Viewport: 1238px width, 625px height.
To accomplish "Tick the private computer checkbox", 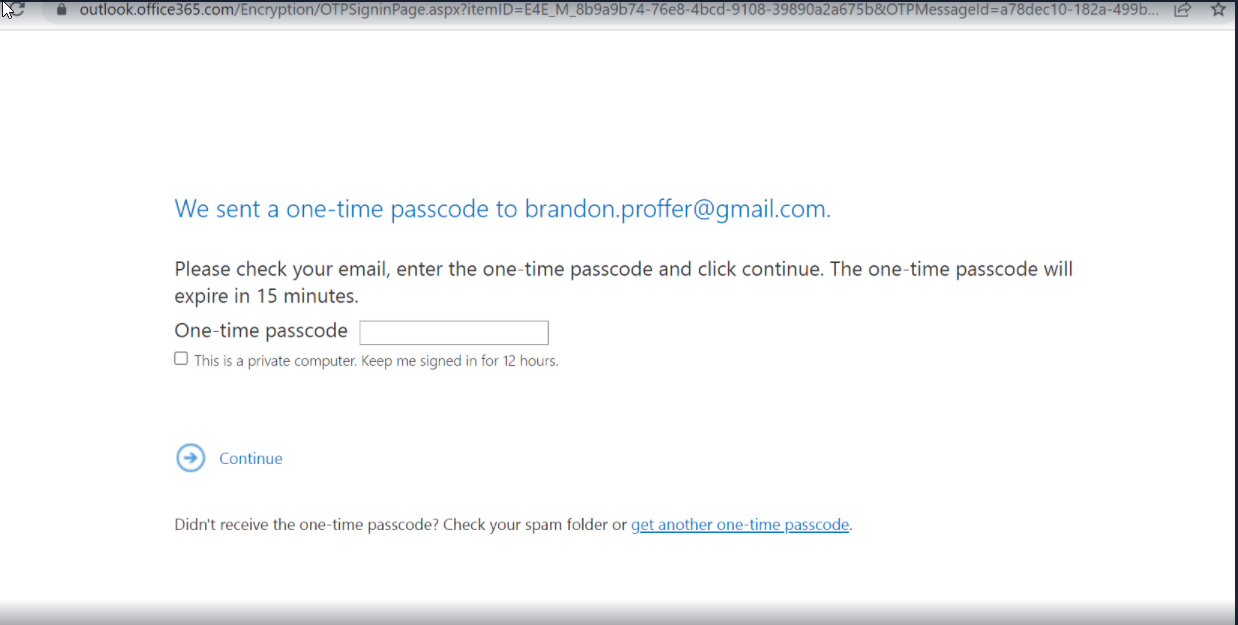I will click(181, 358).
